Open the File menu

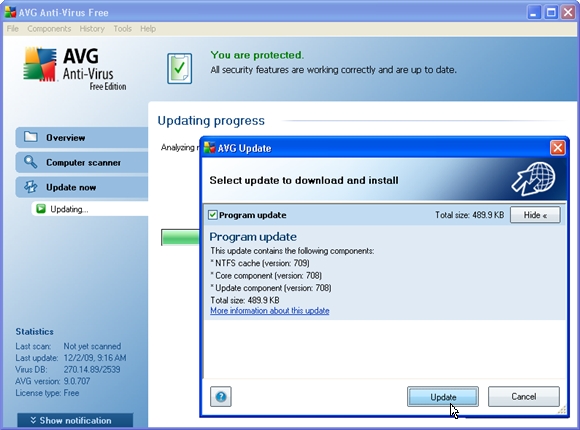click(x=13, y=28)
